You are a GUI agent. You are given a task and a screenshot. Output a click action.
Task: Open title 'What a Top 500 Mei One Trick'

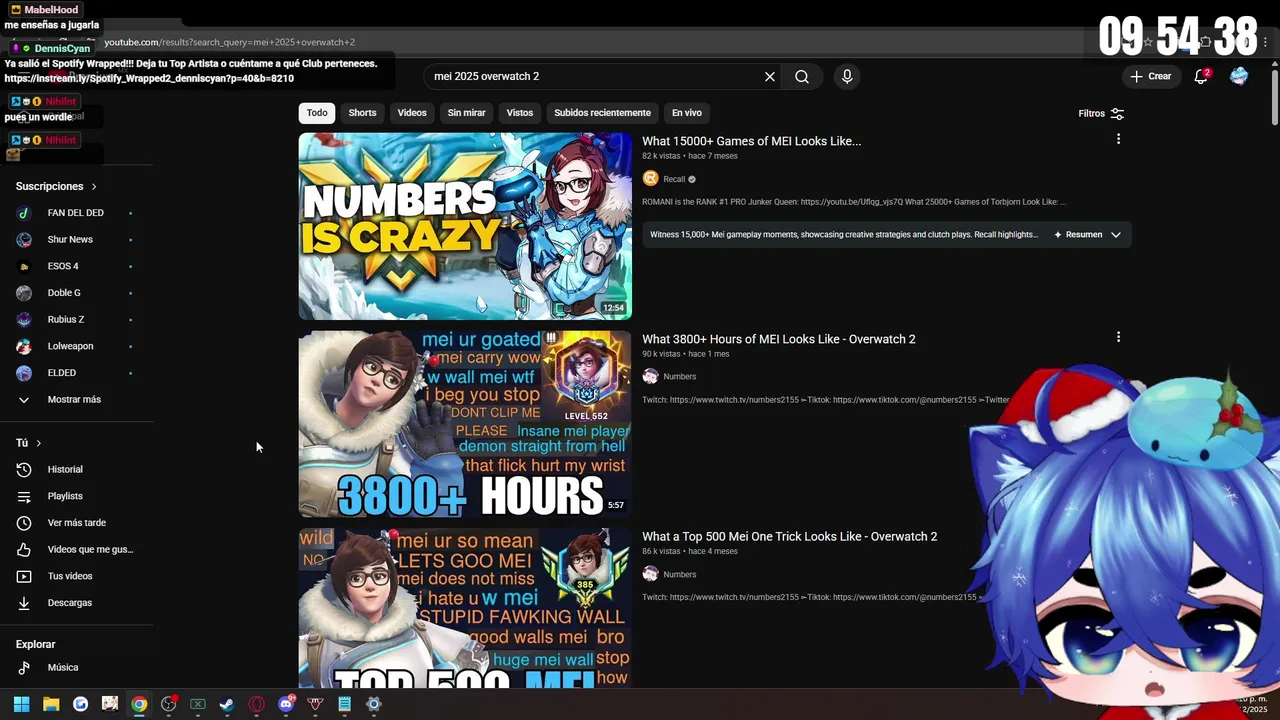pyautogui.click(x=790, y=537)
